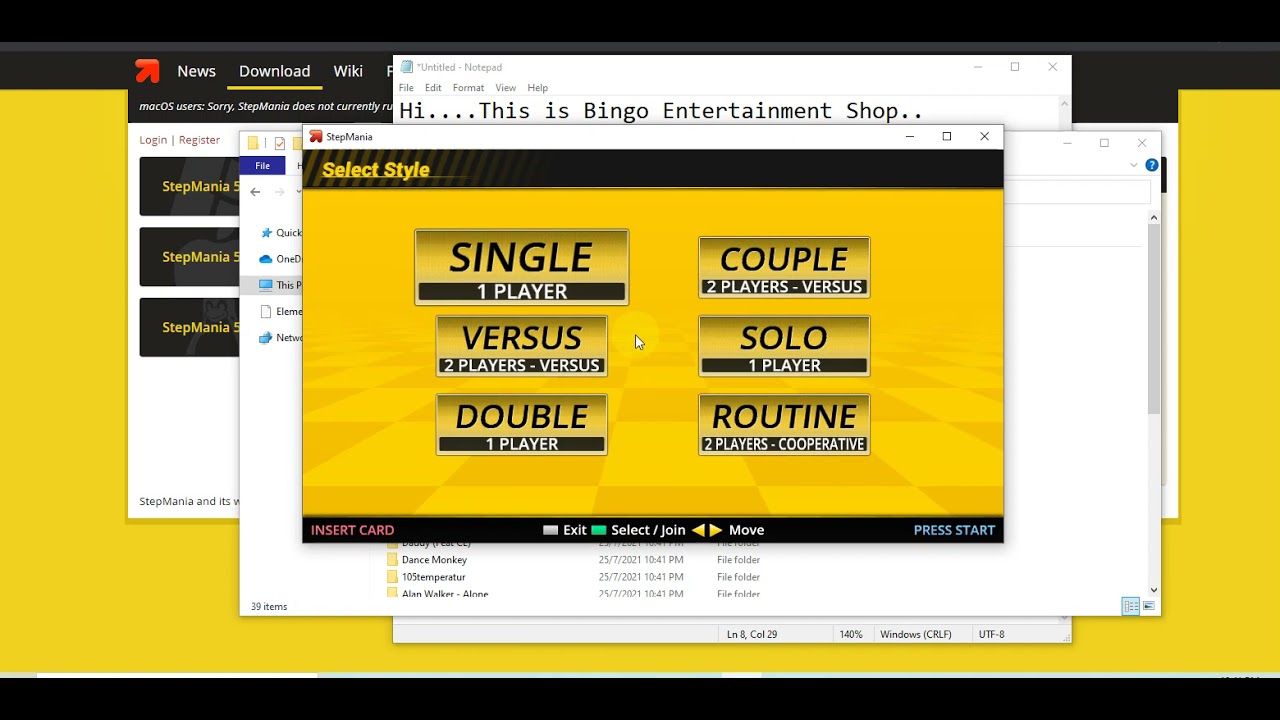Image resolution: width=1280 pixels, height=720 pixels.
Task: Open Notepad Edit menu
Action: tap(433, 88)
